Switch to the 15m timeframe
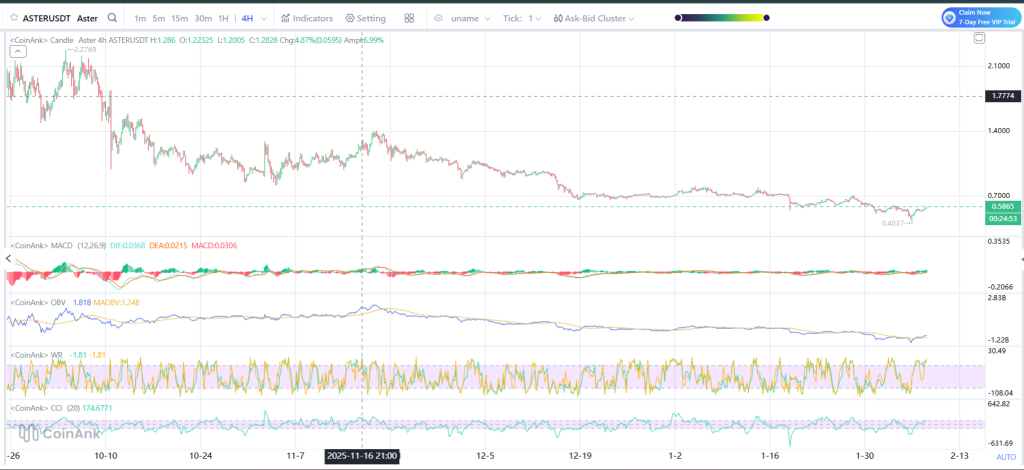 point(179,18)
